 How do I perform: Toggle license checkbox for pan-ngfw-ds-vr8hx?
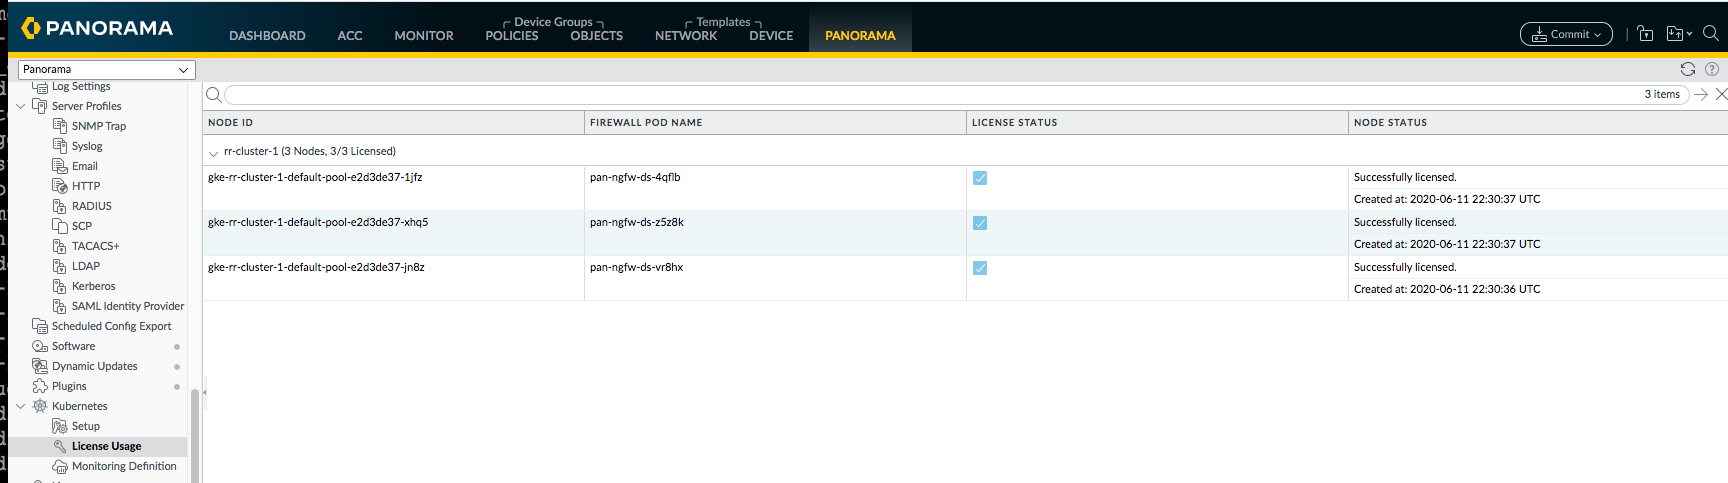click(x=980, y=268)
